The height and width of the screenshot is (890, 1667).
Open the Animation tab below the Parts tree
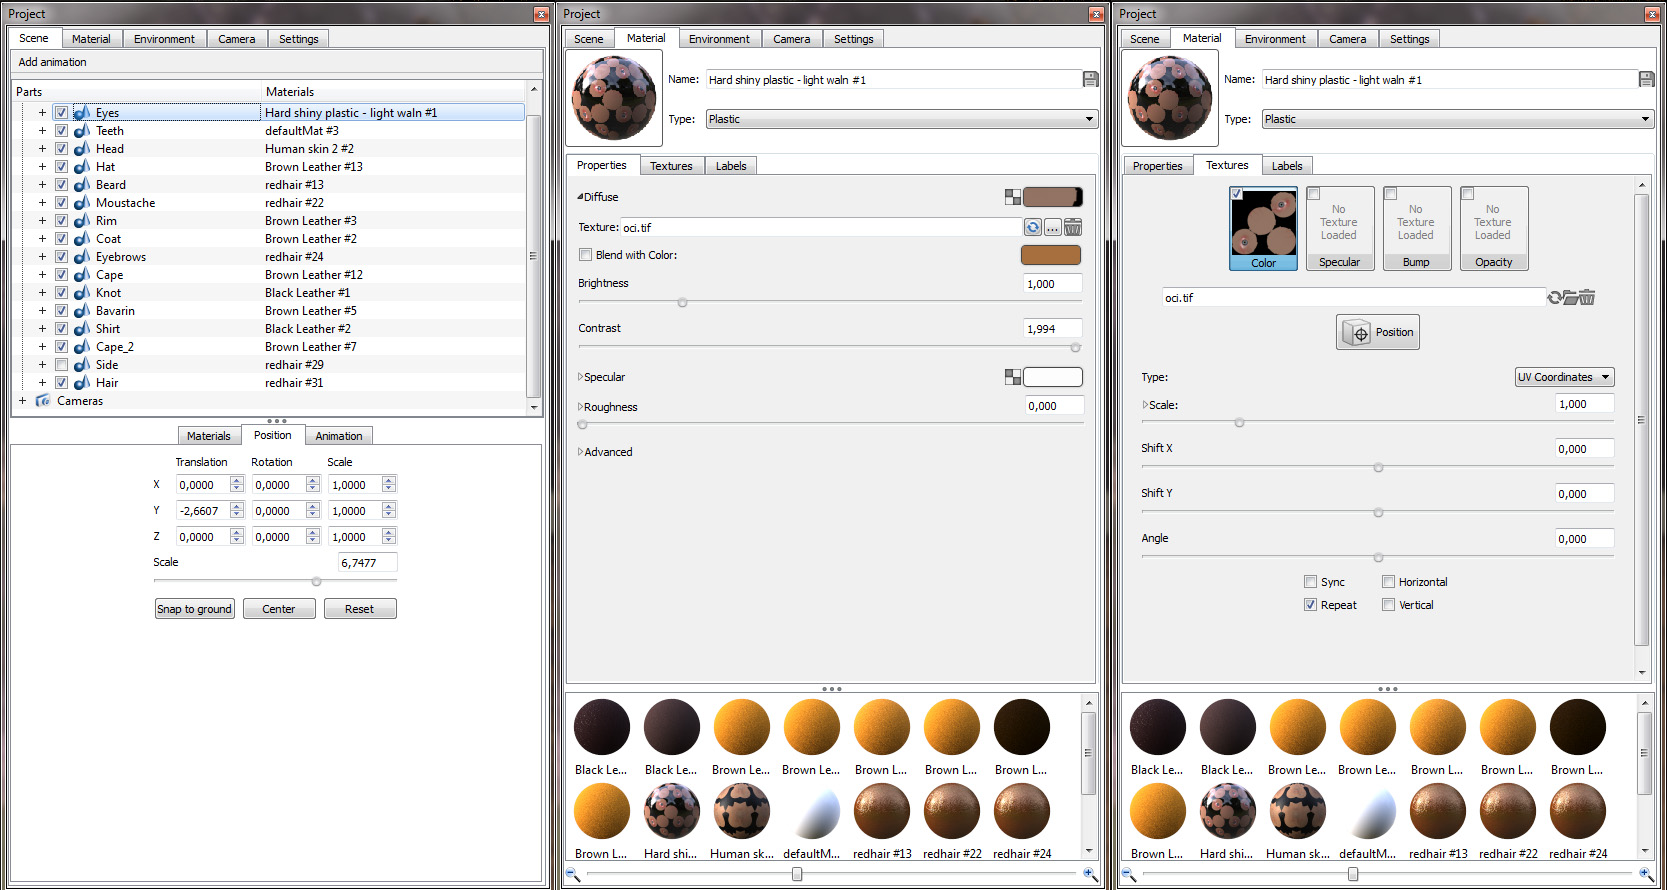click(339, 436)
